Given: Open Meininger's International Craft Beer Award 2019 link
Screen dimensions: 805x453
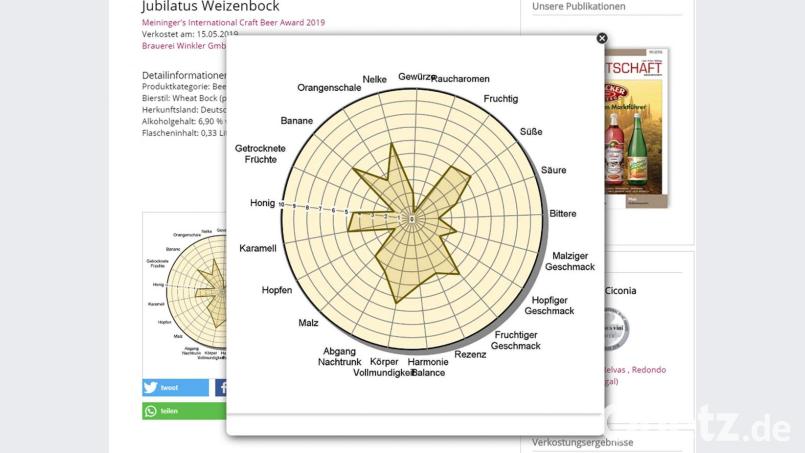Looking at the screenshot, I should (x=233, y=23).
